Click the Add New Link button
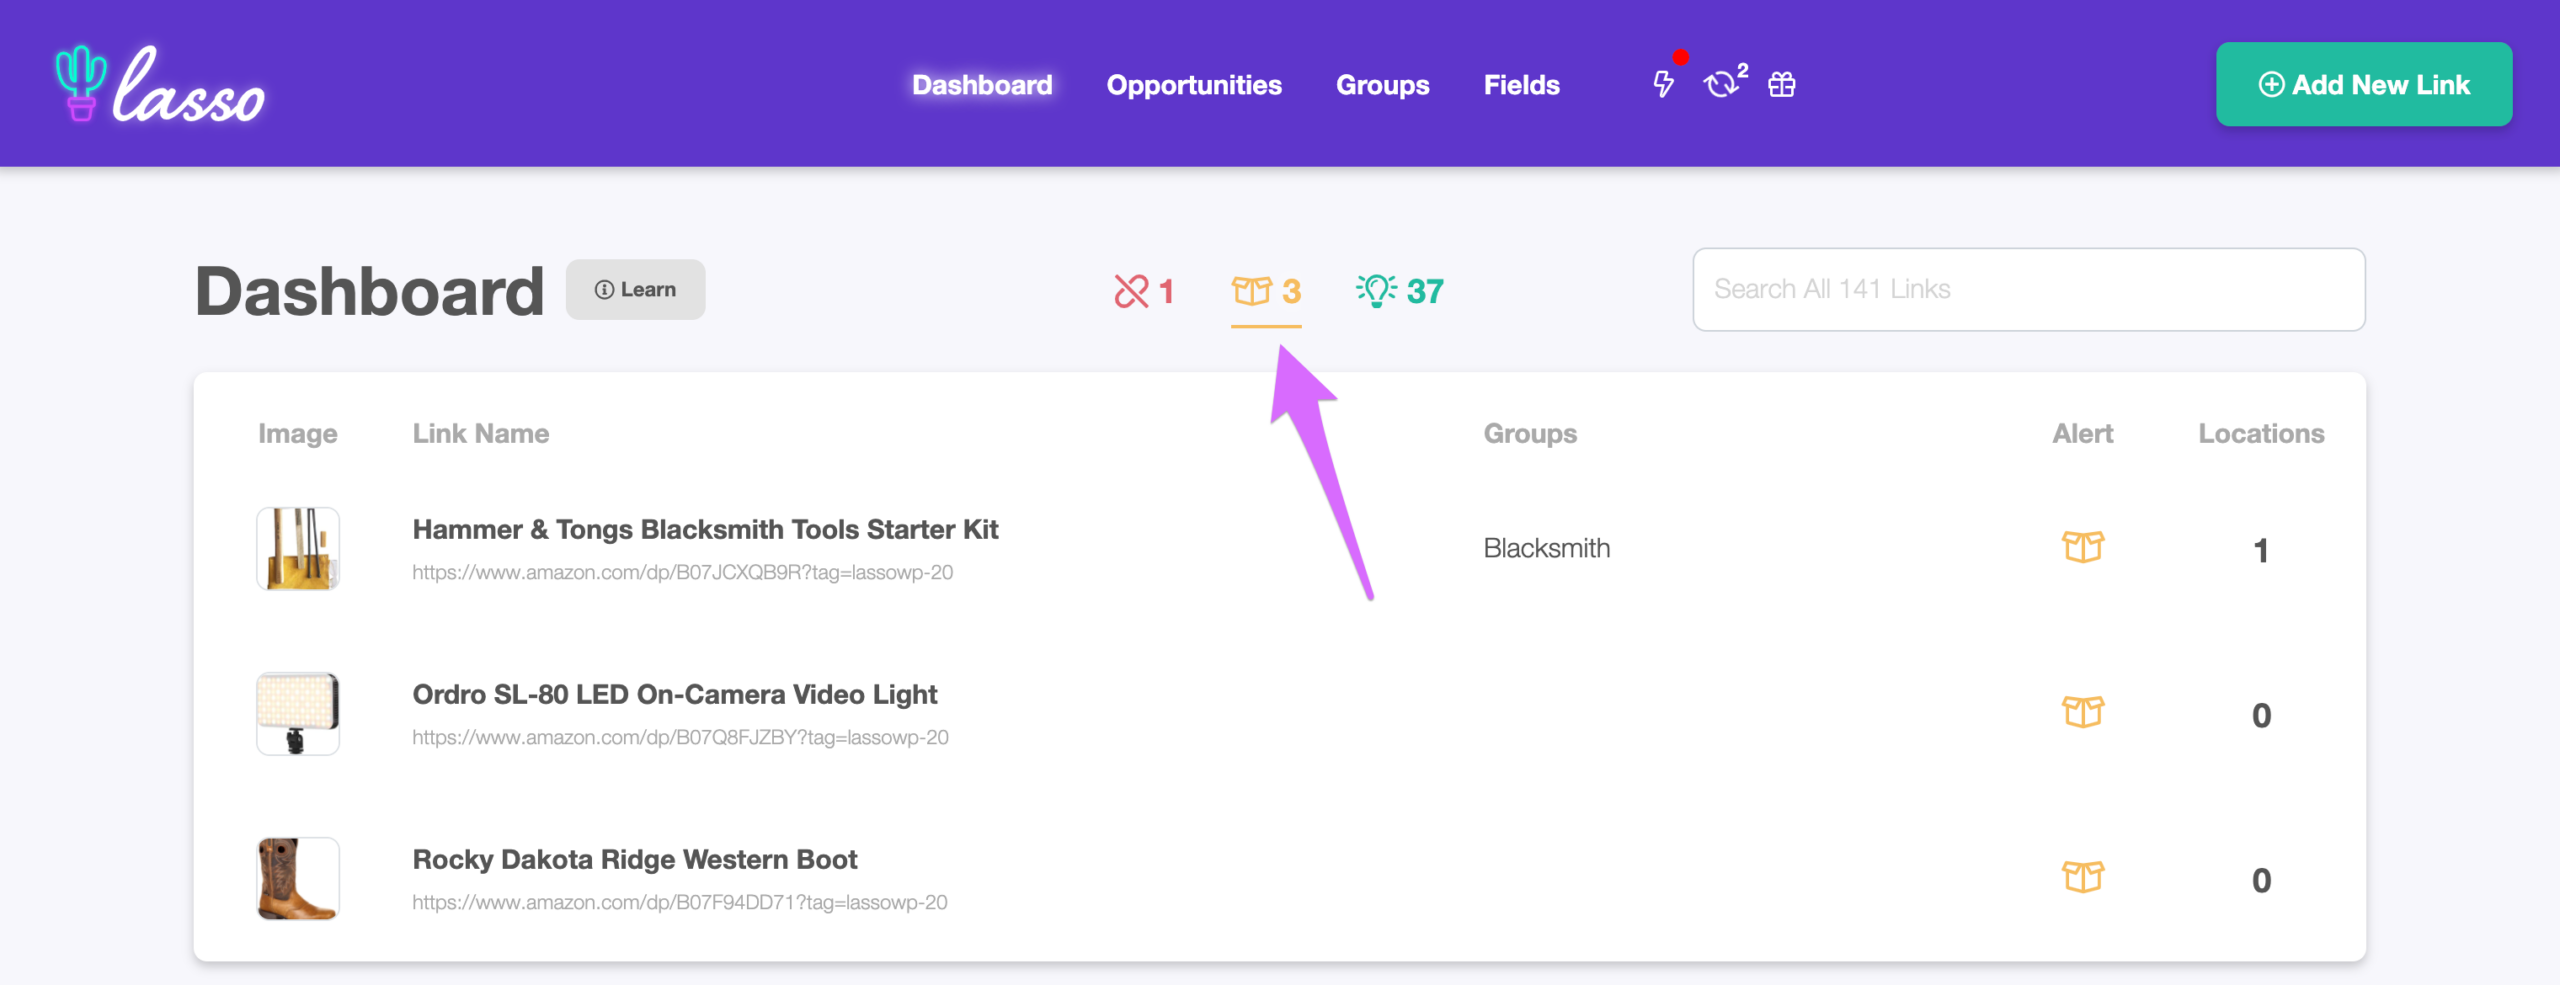This screenshot has height=985, width=2560. [2364, 84]
